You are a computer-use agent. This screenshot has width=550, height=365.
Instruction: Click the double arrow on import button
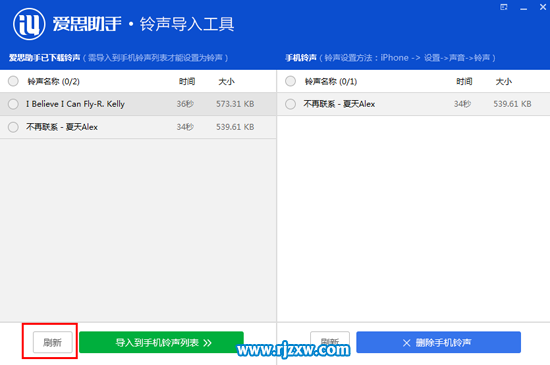[207, 343]
